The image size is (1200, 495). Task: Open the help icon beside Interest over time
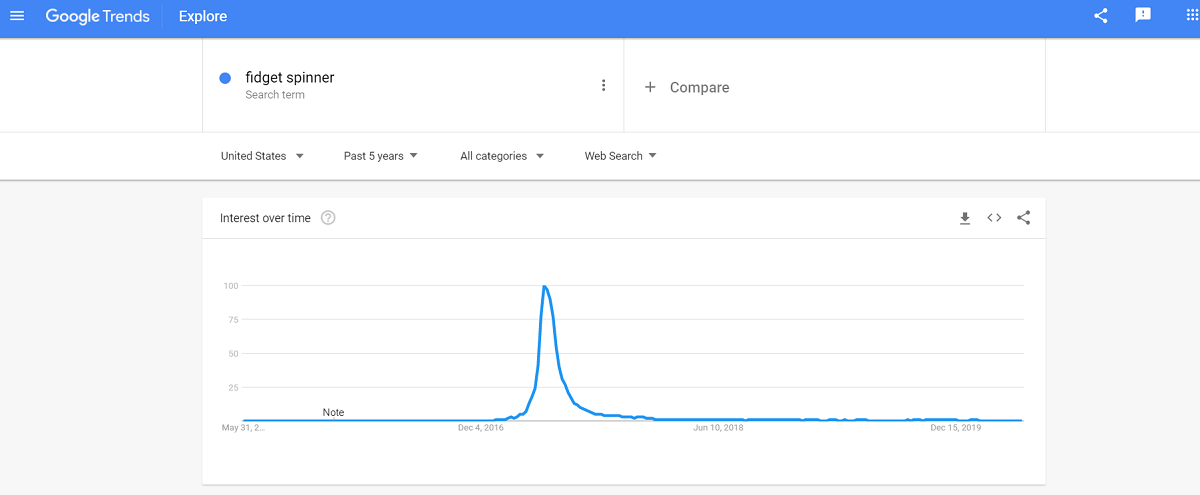[x=328, y=218]
